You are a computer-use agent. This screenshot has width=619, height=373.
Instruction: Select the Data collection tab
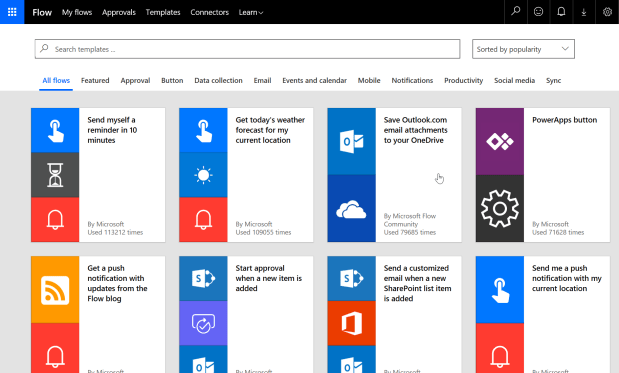218,81
